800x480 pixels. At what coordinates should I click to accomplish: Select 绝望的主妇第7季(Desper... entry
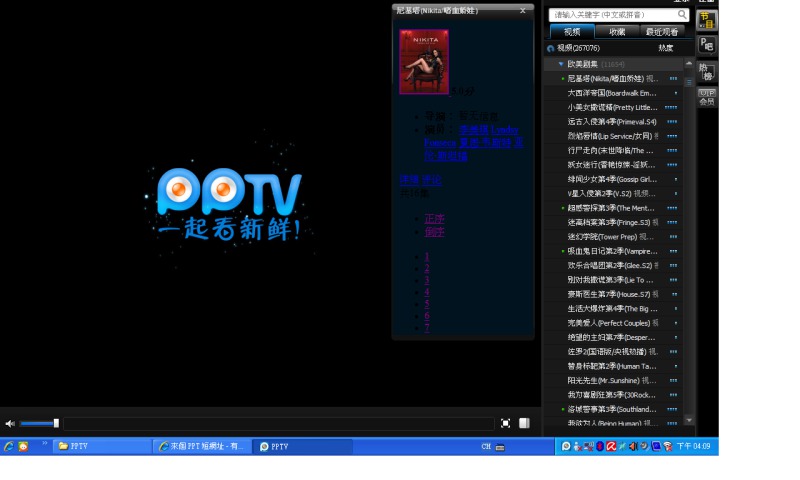click(x=611, y=337)
